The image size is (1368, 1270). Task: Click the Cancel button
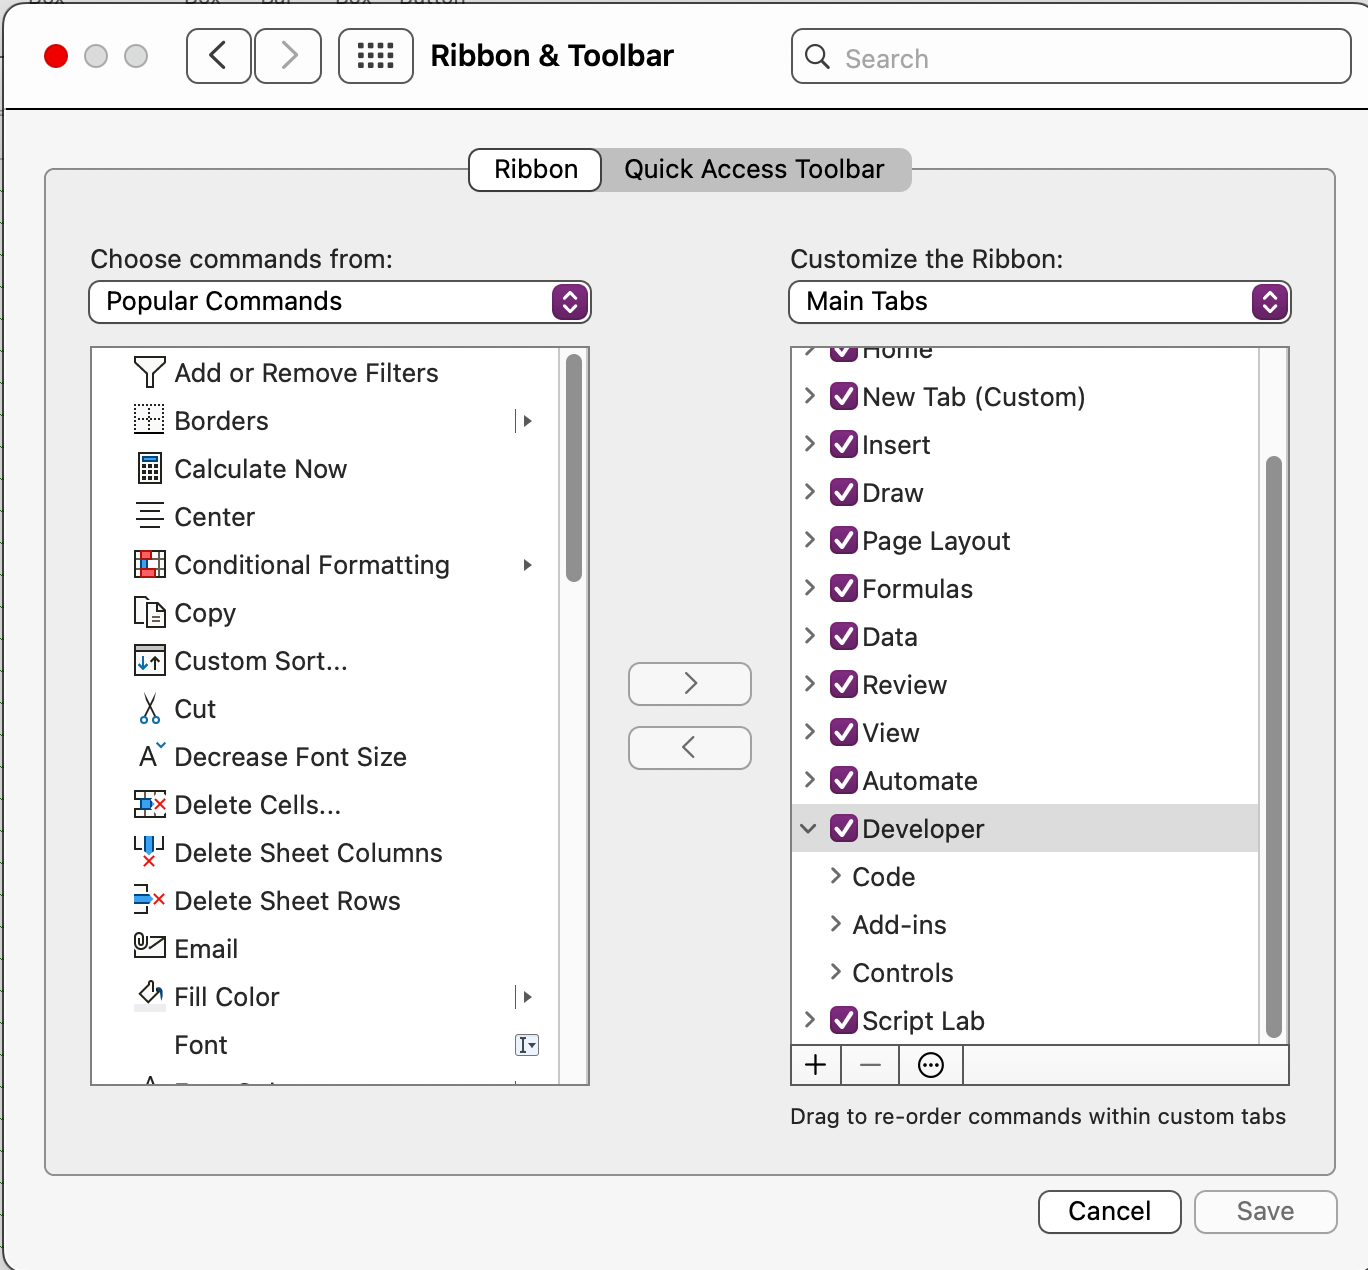tap(1110, 1212)
